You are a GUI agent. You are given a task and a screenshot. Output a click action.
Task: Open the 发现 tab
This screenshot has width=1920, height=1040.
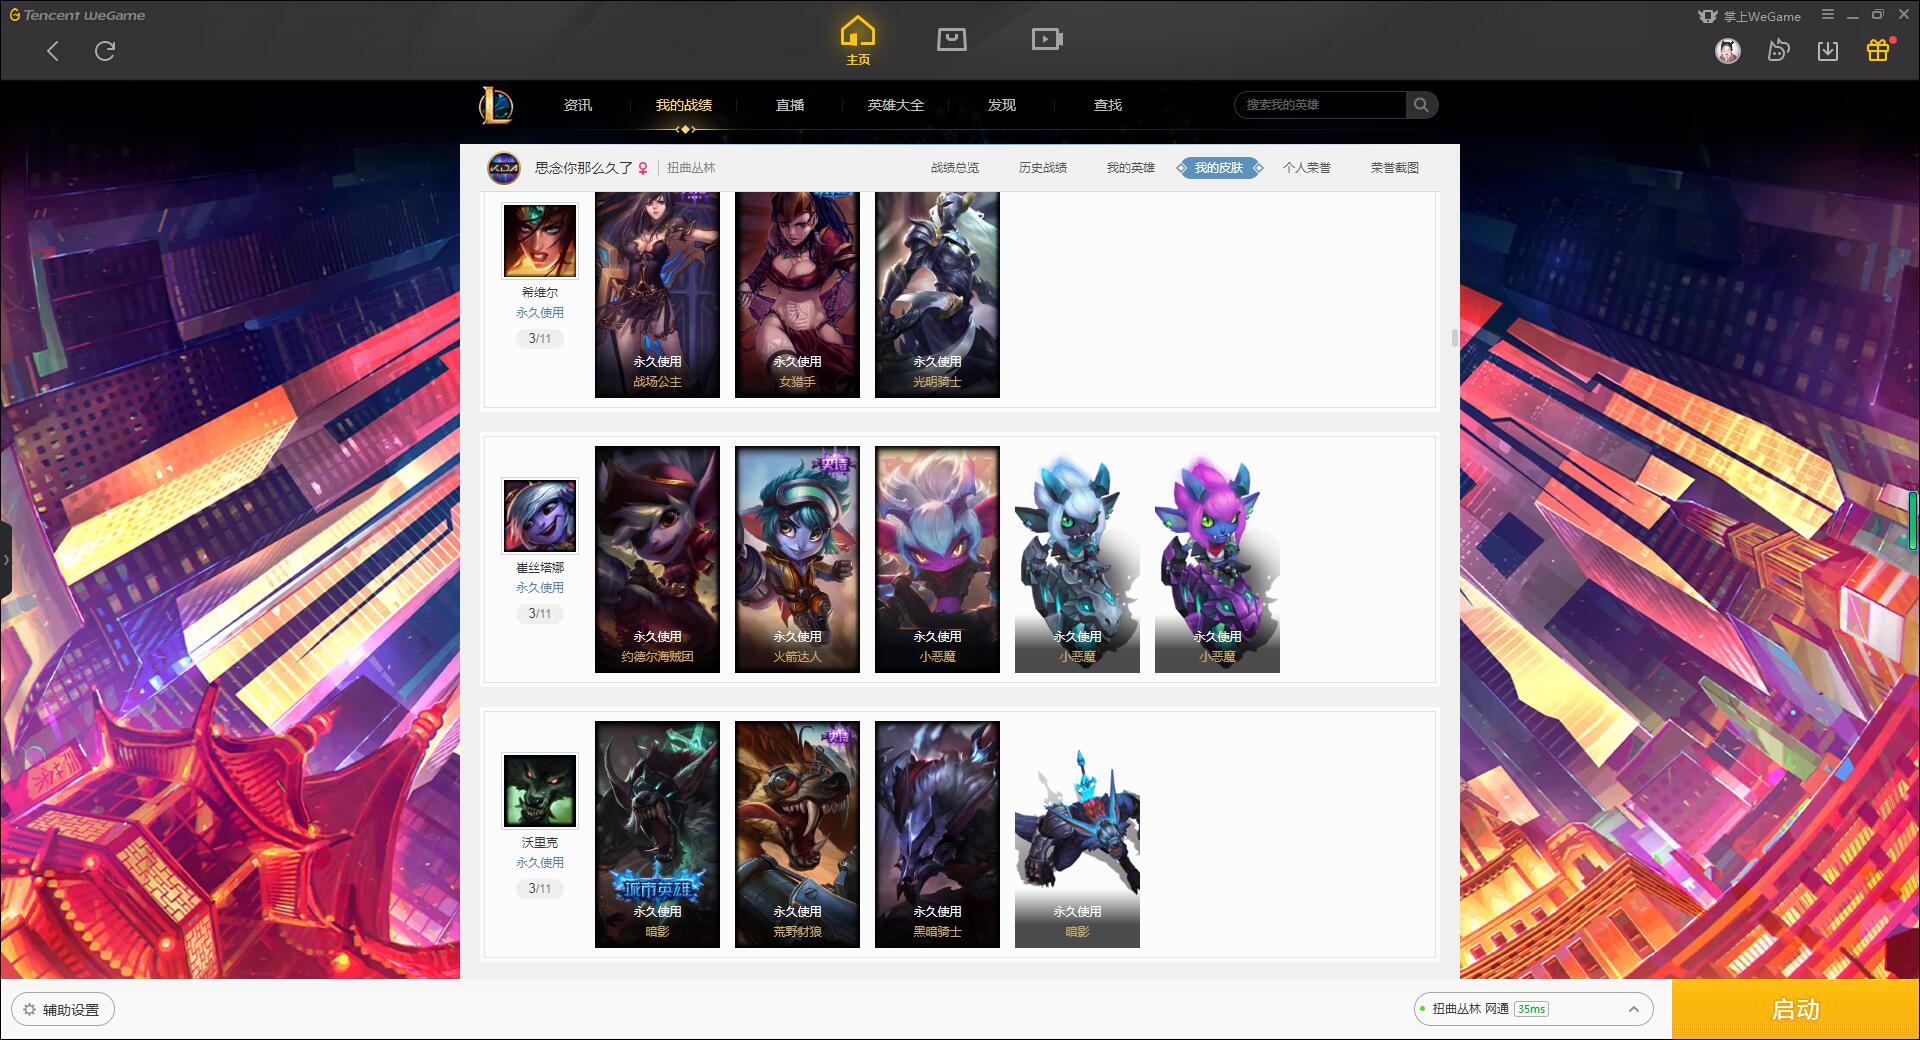click(x=1002, y=105)
